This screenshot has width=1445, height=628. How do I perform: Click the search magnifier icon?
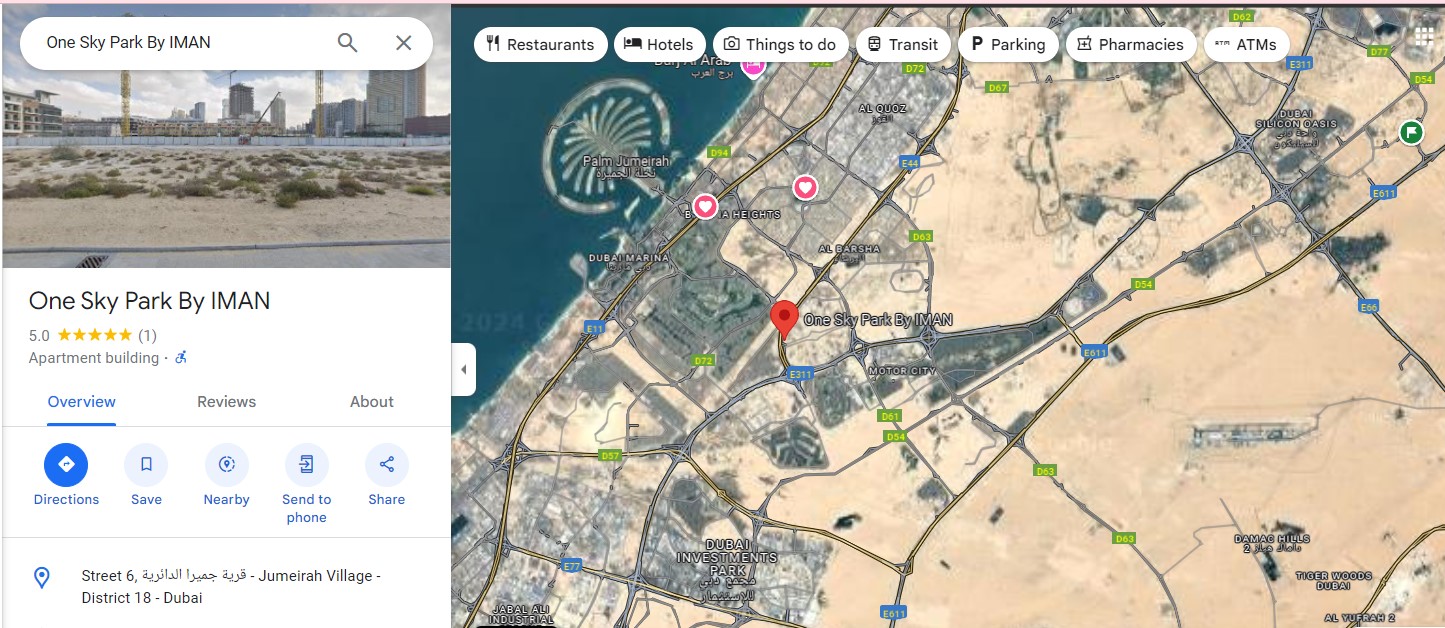[347, 43]
